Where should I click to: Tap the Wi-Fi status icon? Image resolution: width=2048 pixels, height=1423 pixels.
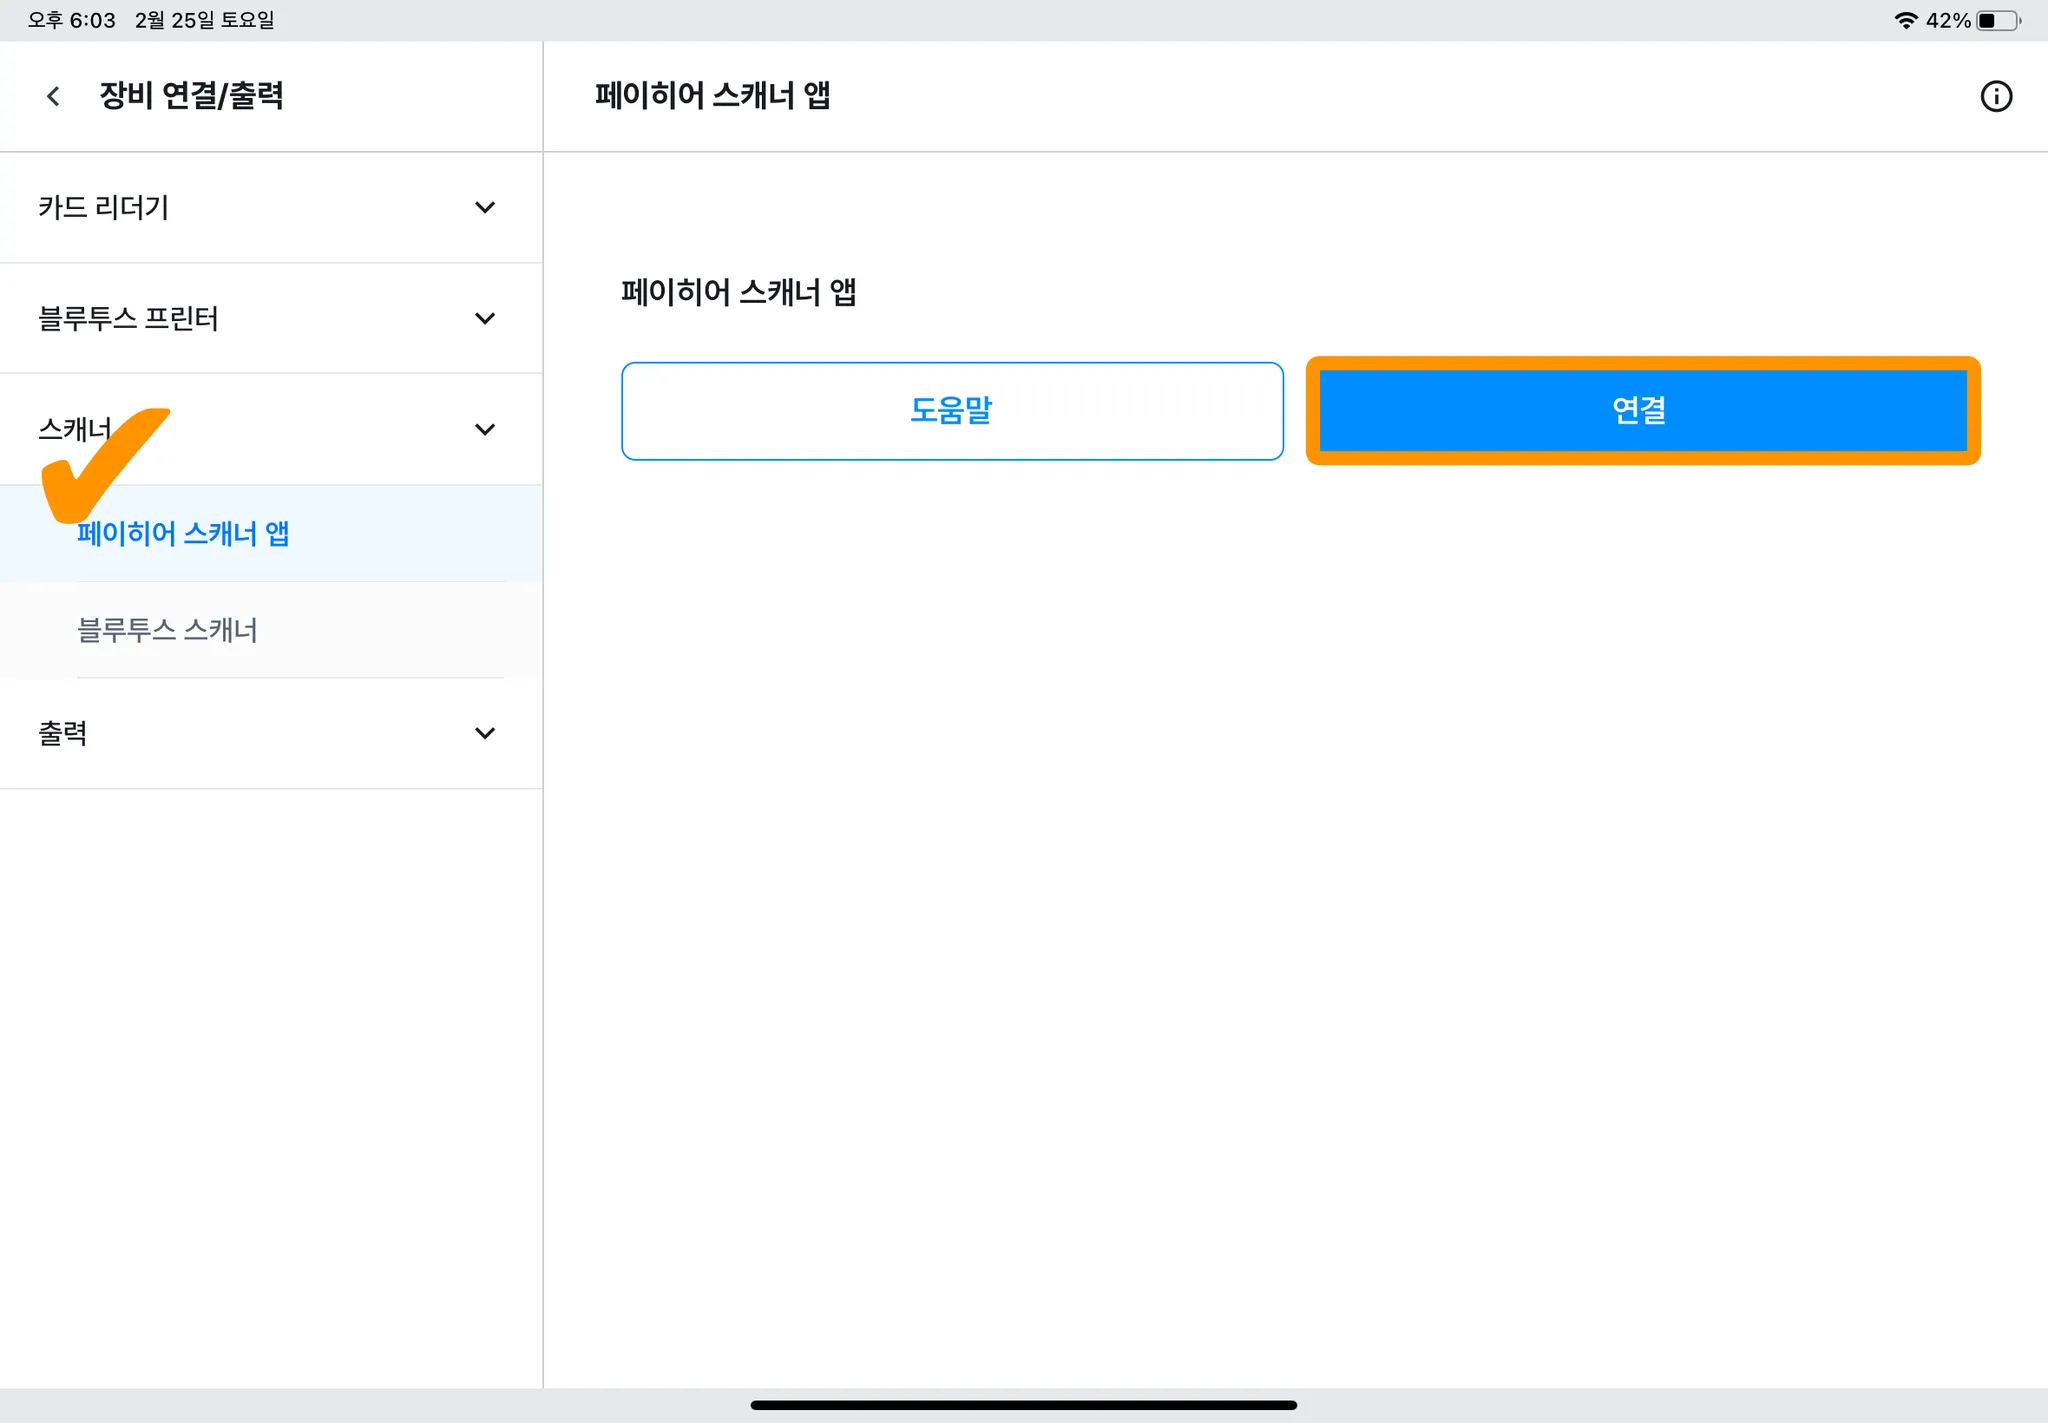click(x=1905, y=20)
